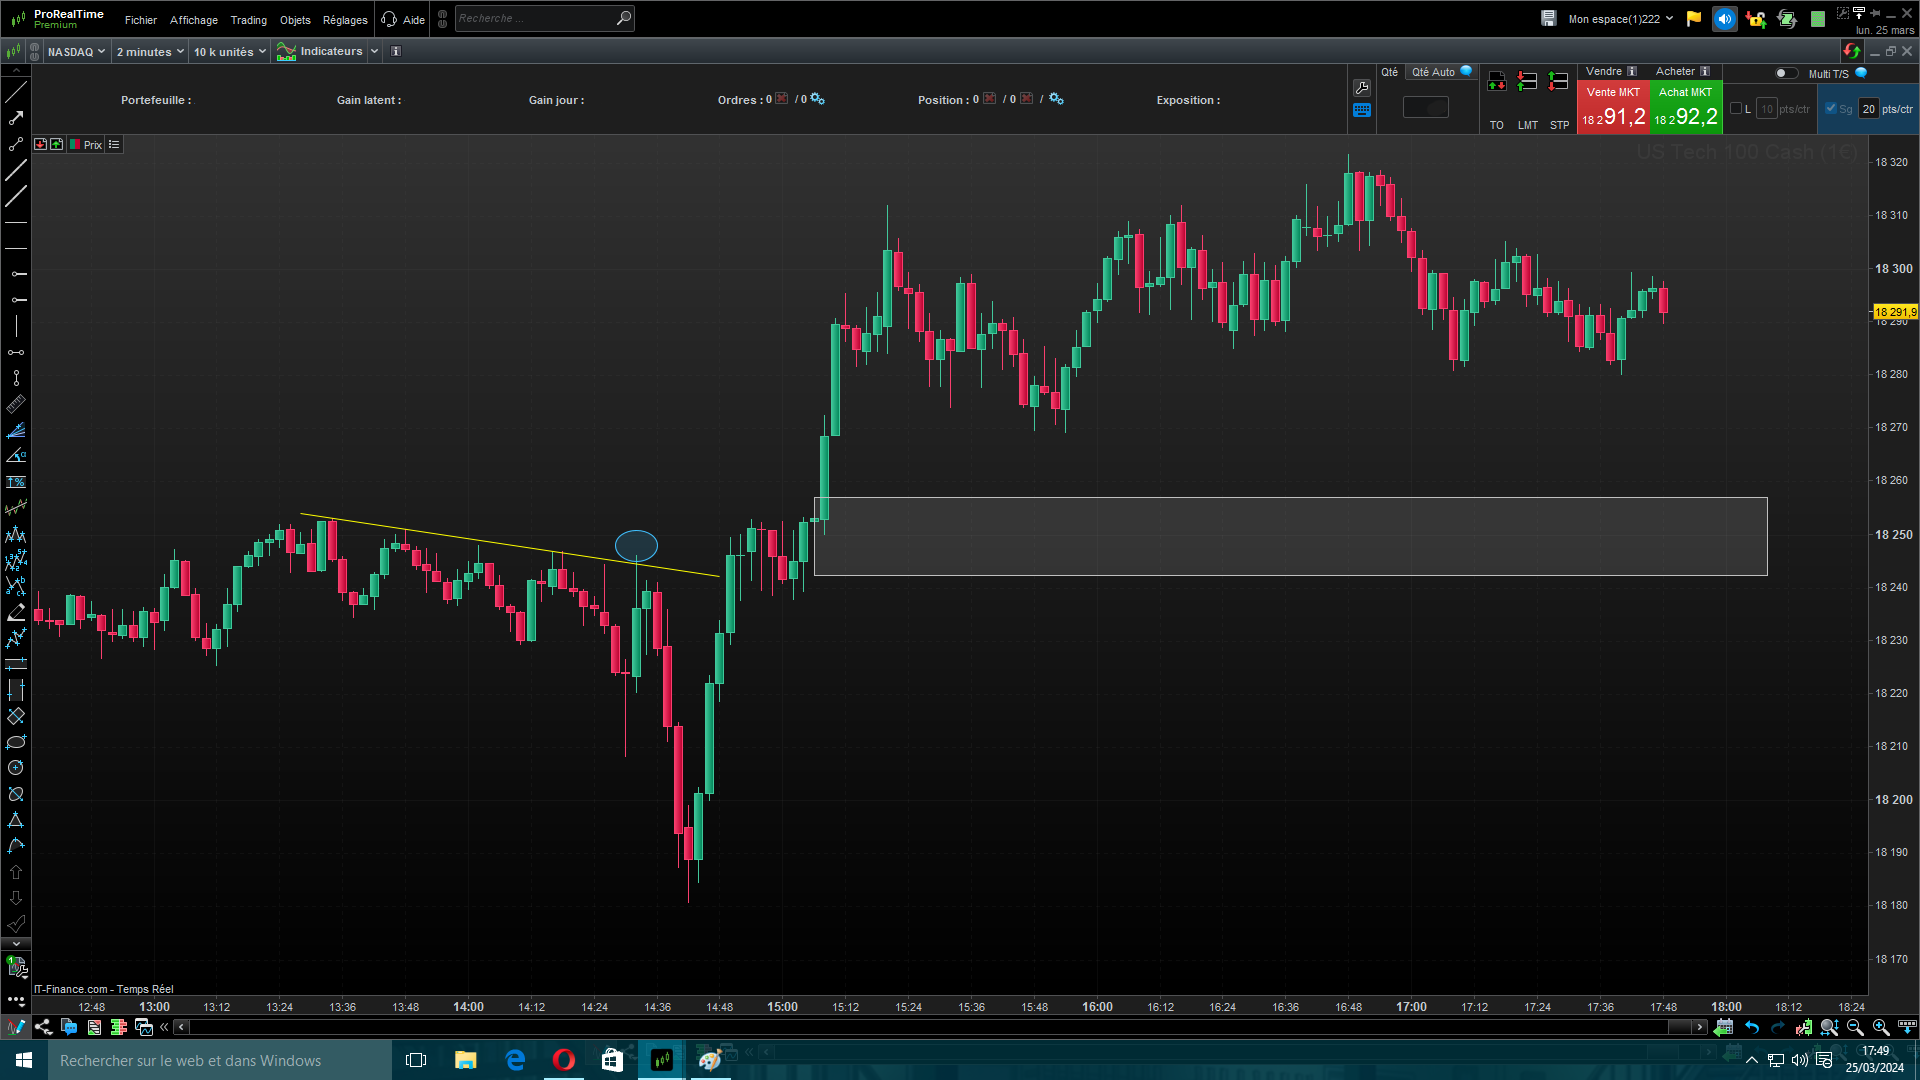Enable the L limit checkbox
The height and width of the screenshot is (1080, 1920).
1736,109
